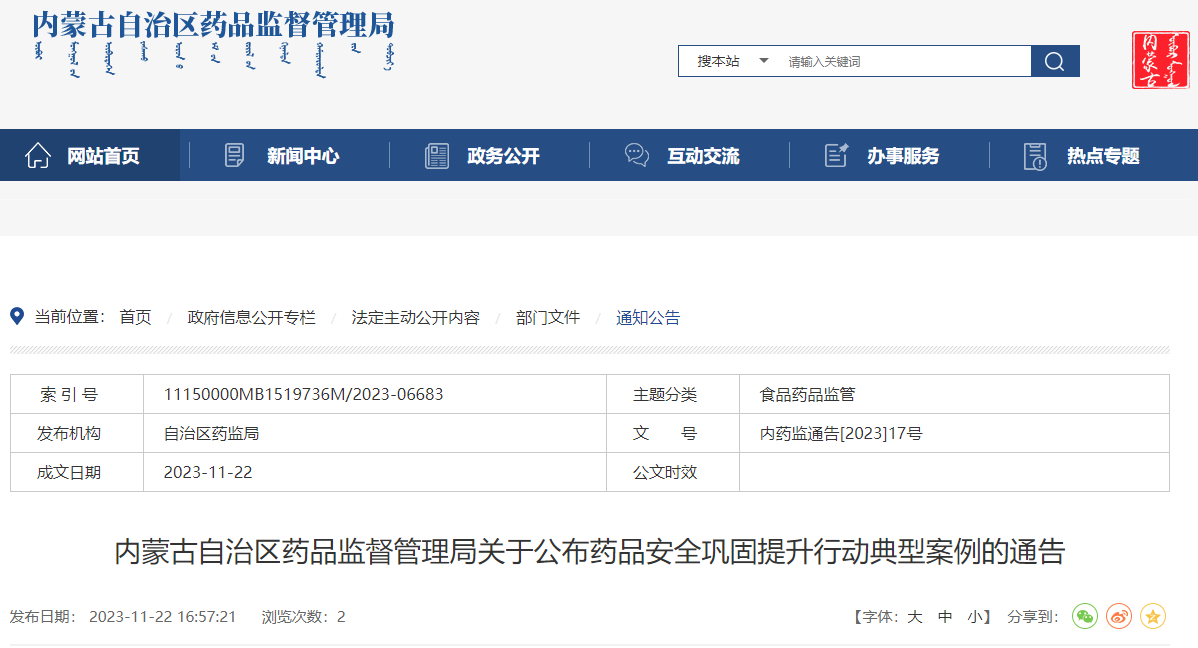Set font size to 大 (large)
Image resolution: width=1198 pixels, height=648 pixels.
coord(914,617)
